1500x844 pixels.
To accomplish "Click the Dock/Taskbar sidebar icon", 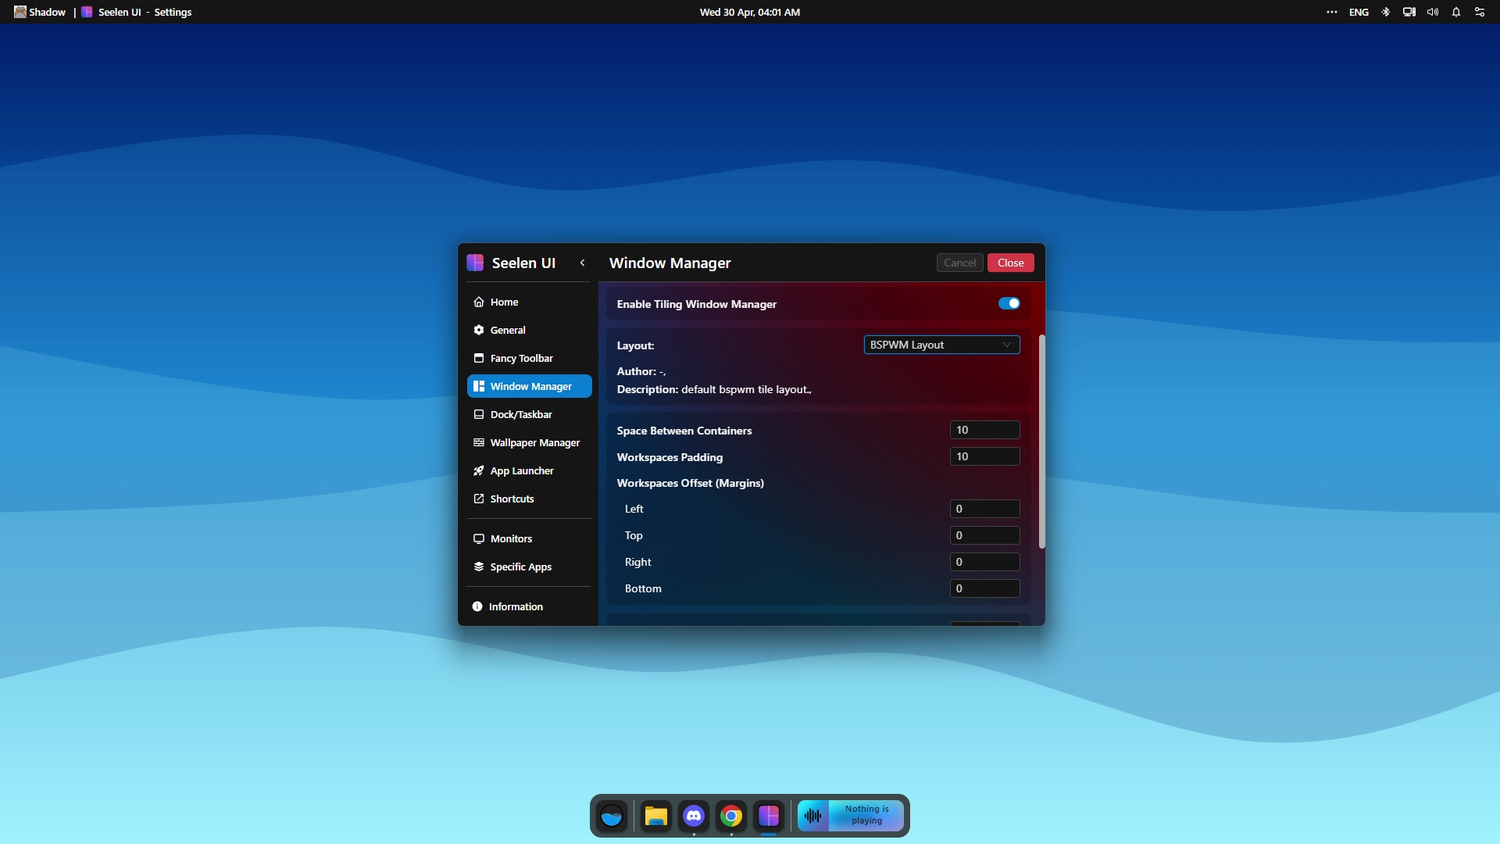I will coord(479,414).
